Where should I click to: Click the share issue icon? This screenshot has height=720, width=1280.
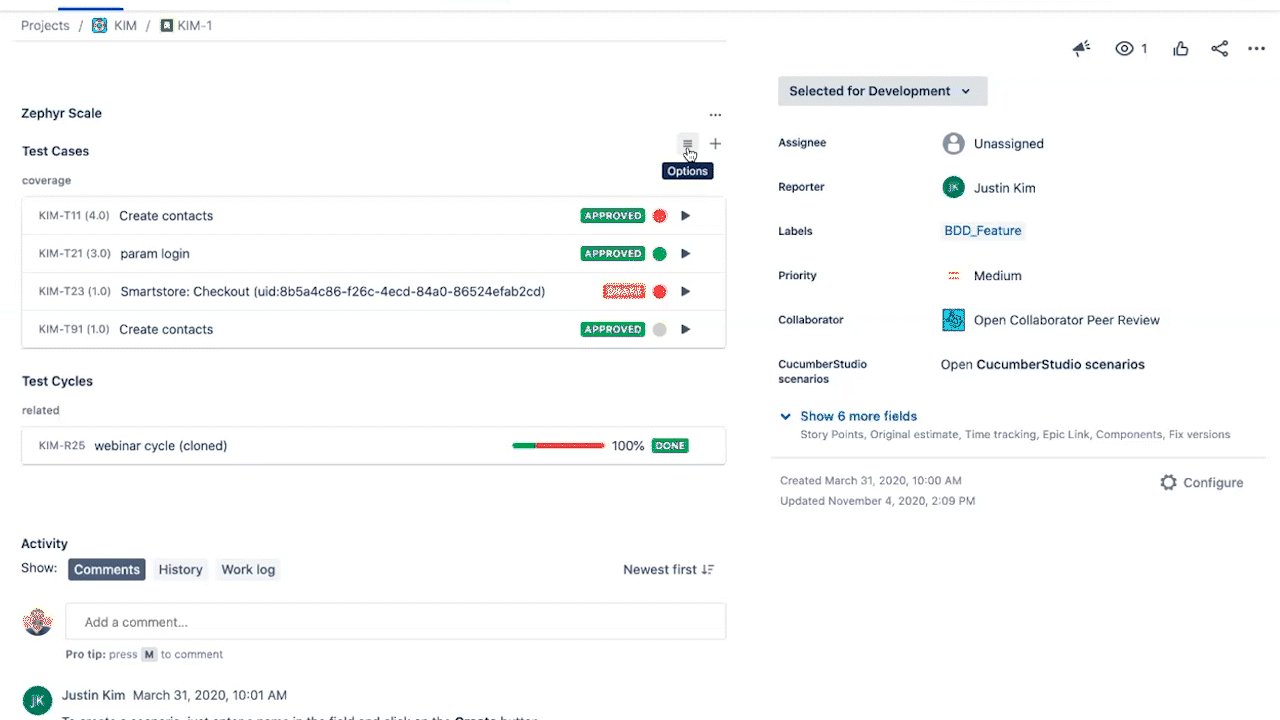(1219, 48)
